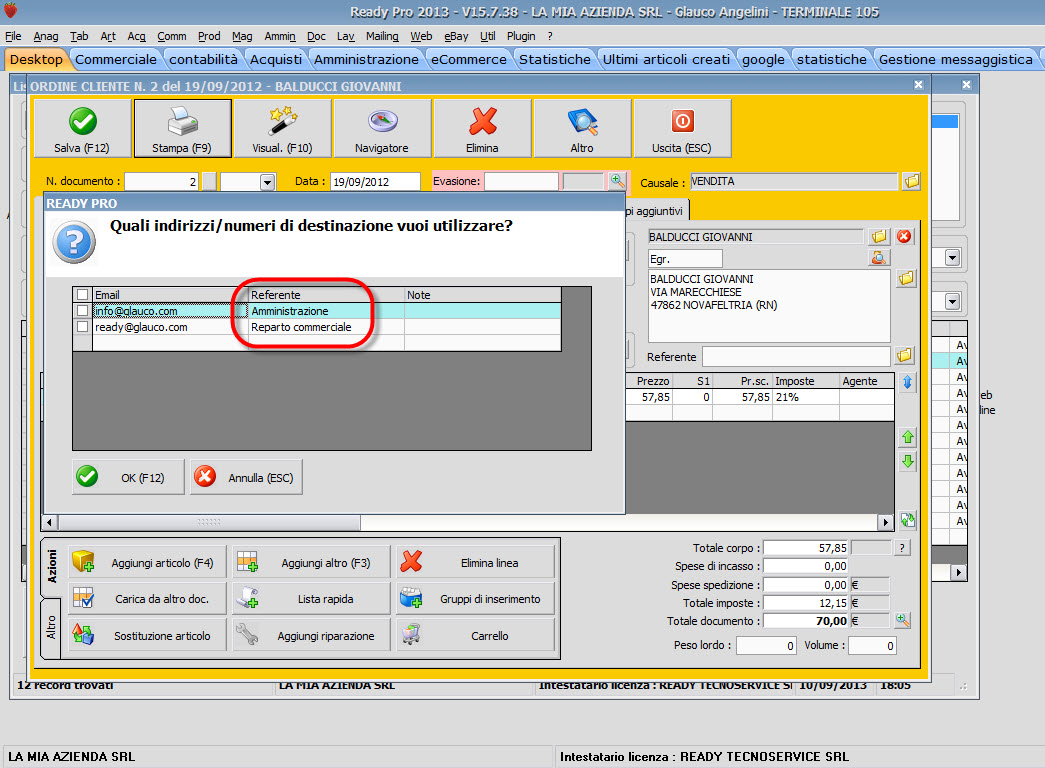Select the Reparto commerciale cell
This screenshot has height=768, width=1045.
326,327
